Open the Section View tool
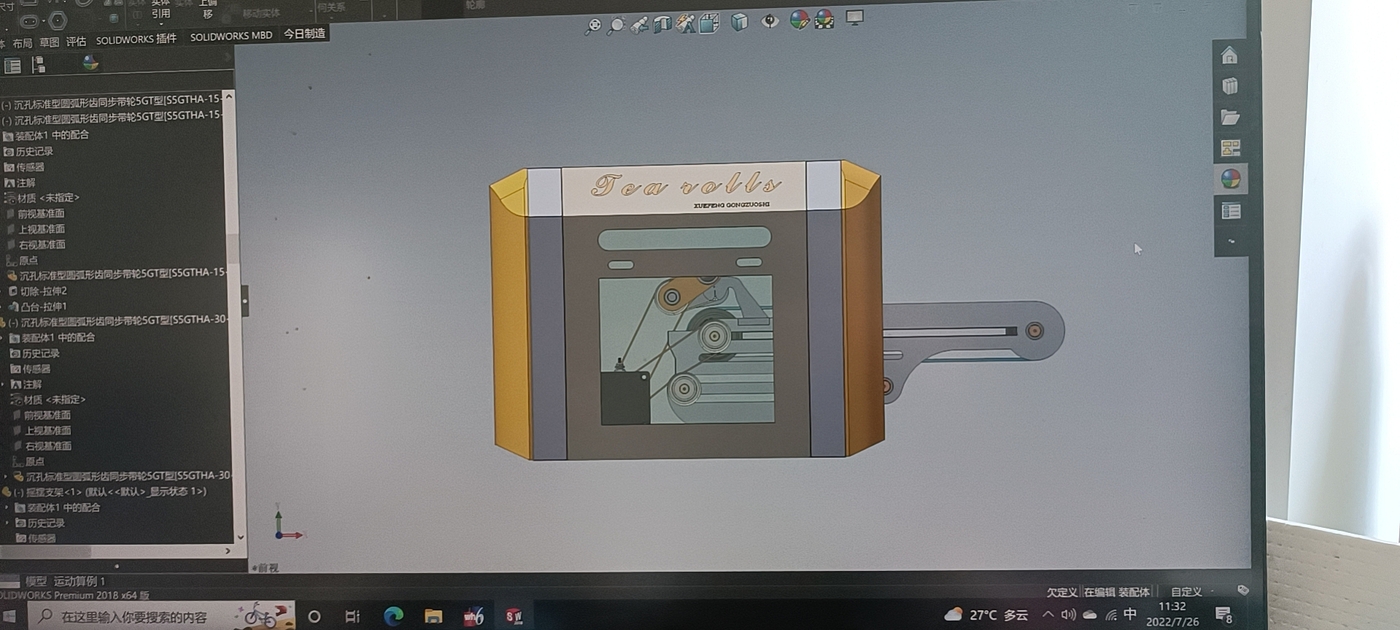1400x630 pixels. pos(662,24)
